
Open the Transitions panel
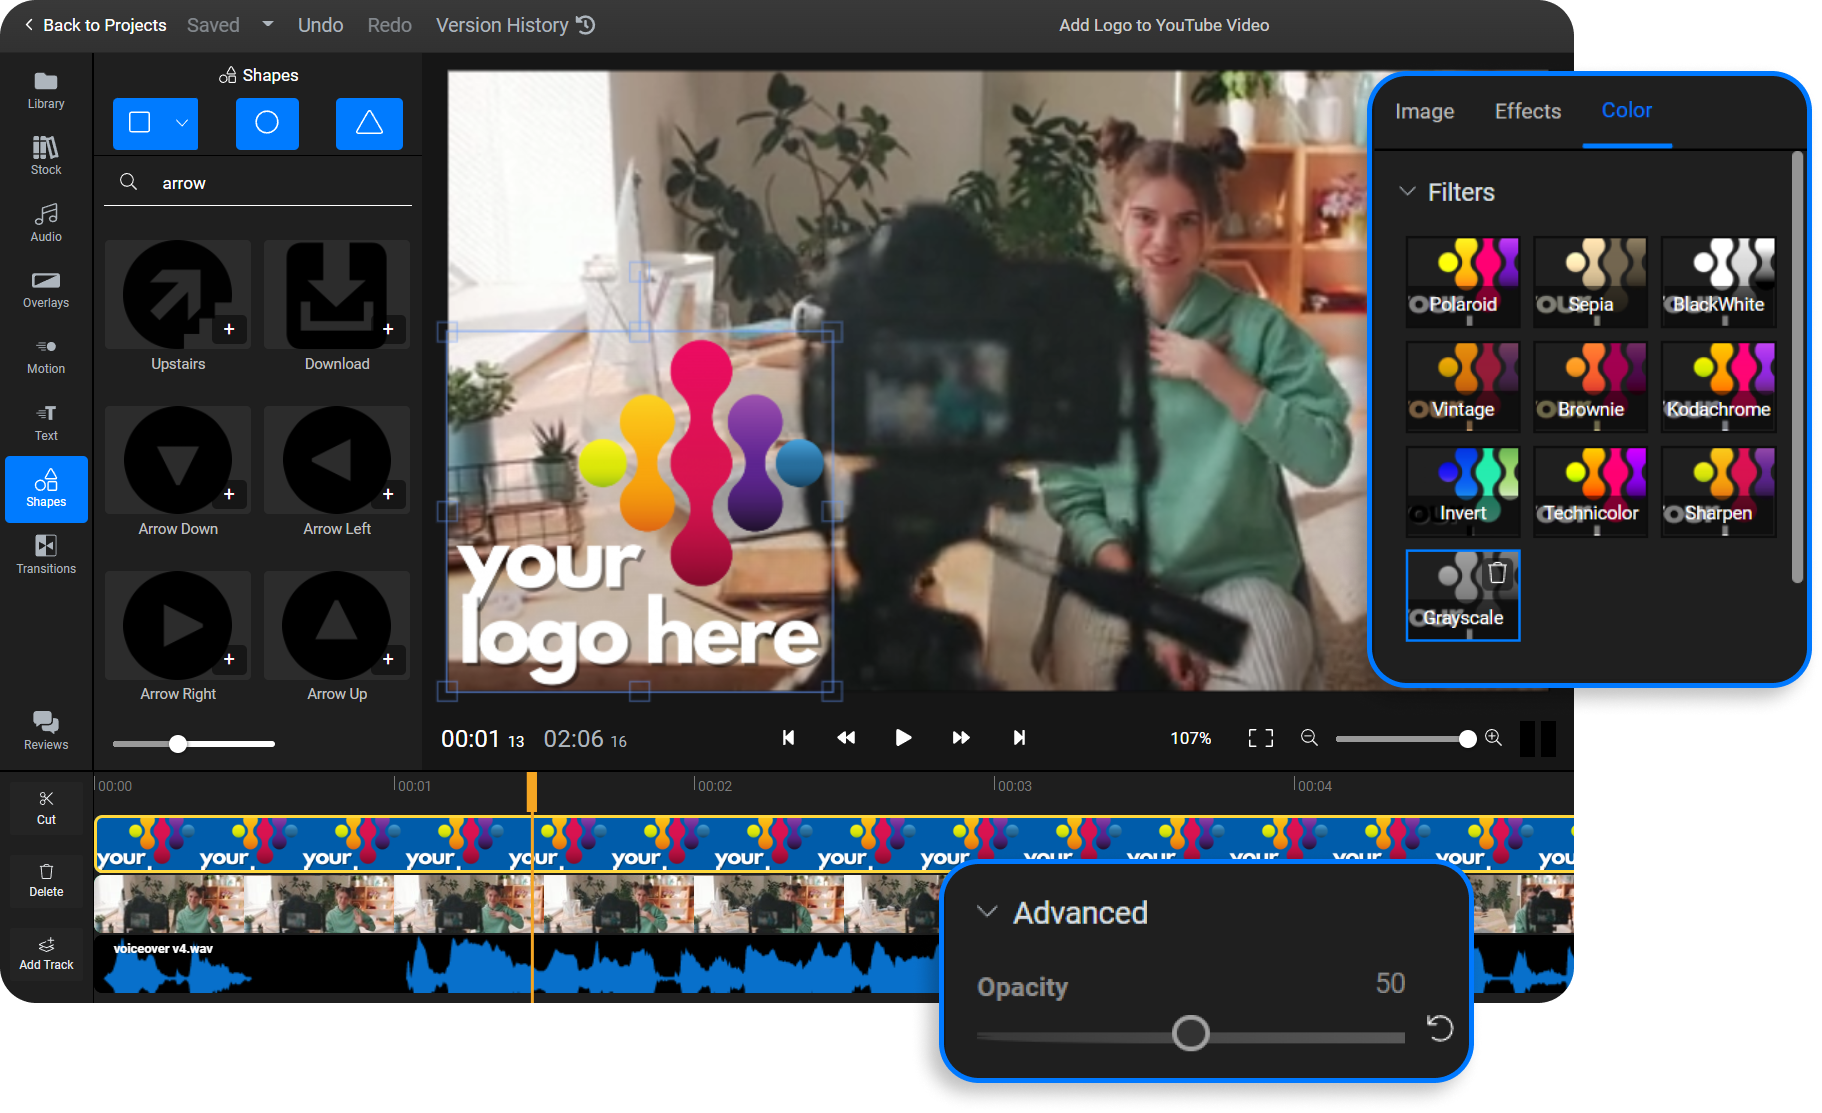pos(46,555)
